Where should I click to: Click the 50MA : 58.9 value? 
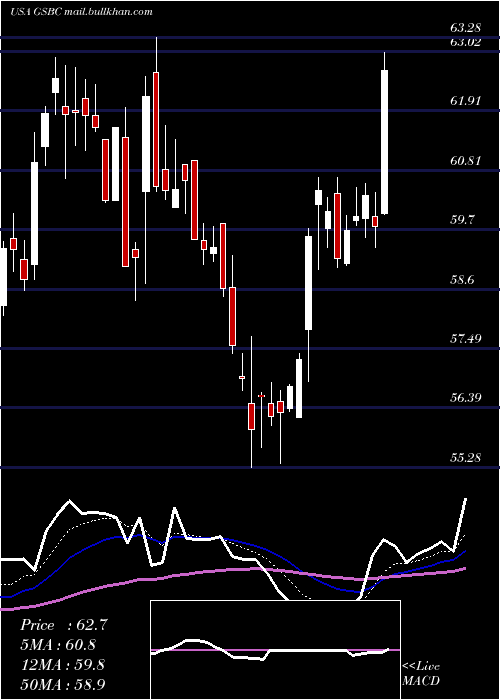pyautogui.click(x=63, y=684)
